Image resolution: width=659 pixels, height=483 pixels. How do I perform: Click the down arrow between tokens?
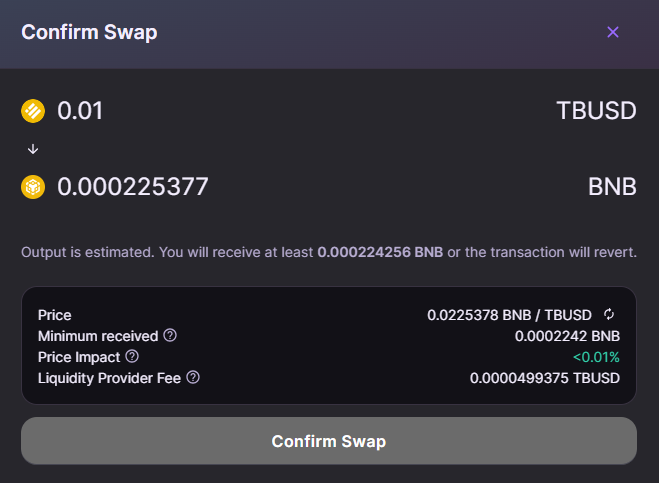click(x=33, y=149)
